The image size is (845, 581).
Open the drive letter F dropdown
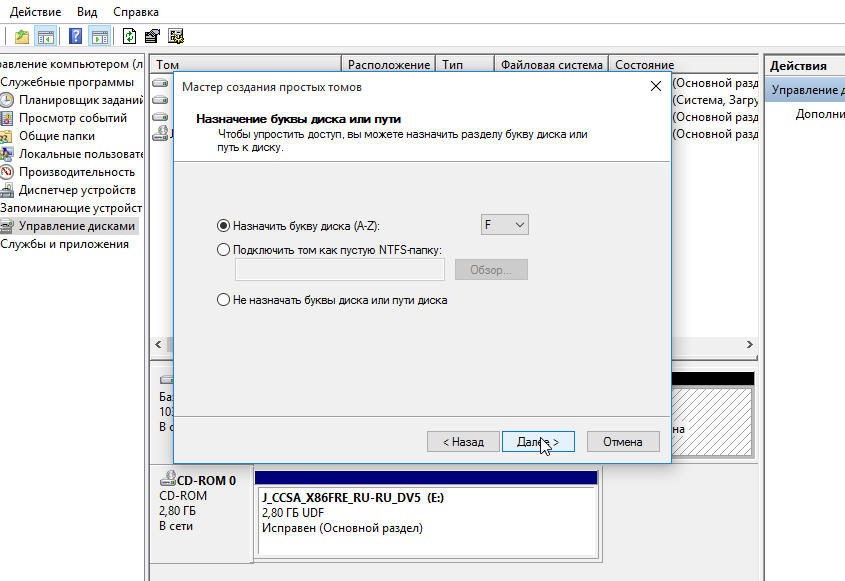(504, 225)
